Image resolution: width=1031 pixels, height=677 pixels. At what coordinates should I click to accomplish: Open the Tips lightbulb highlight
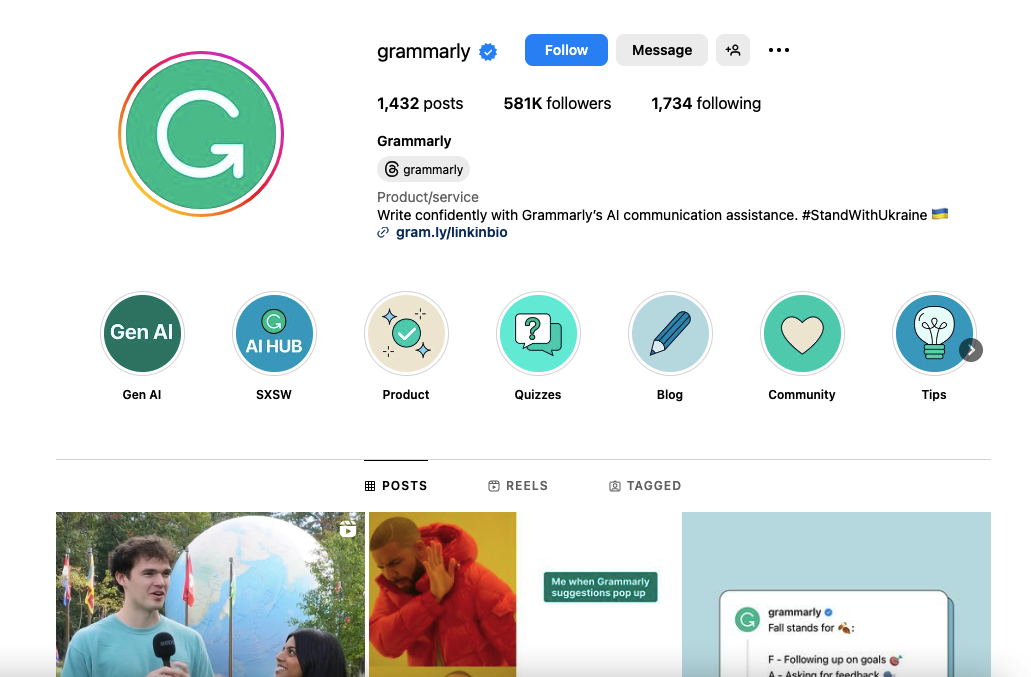point(934,333)
